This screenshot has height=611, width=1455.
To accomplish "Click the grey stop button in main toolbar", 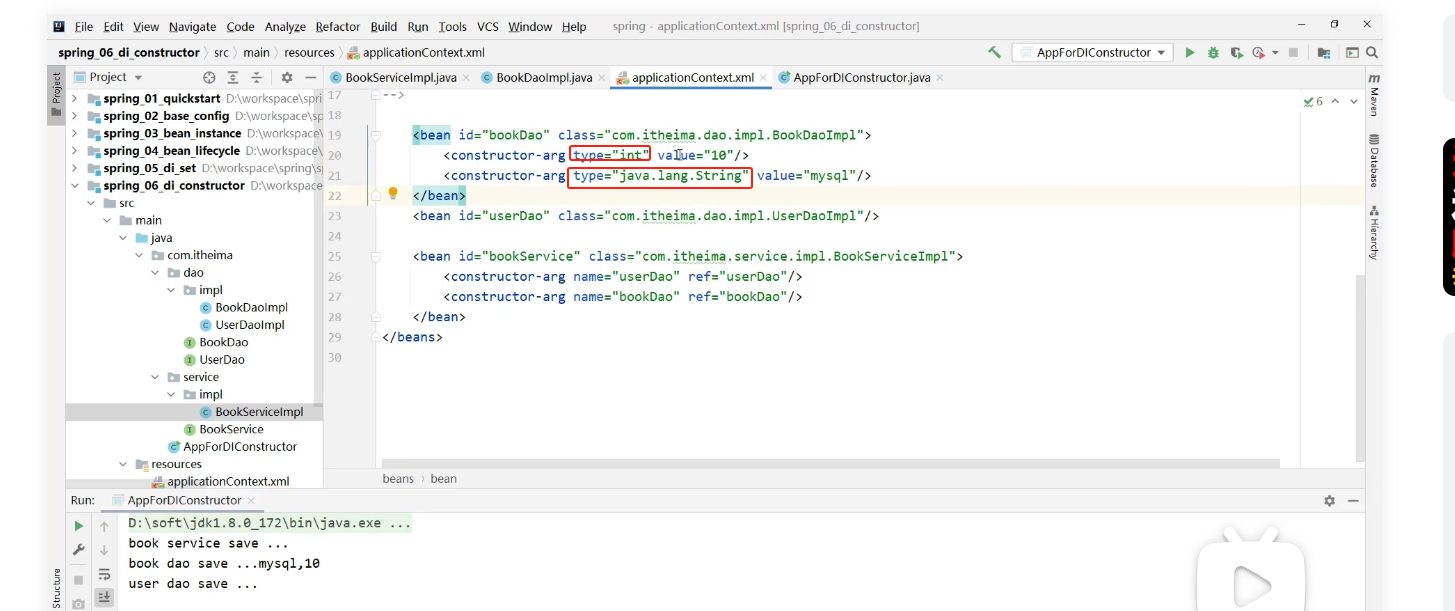I will click(1293, 52).
